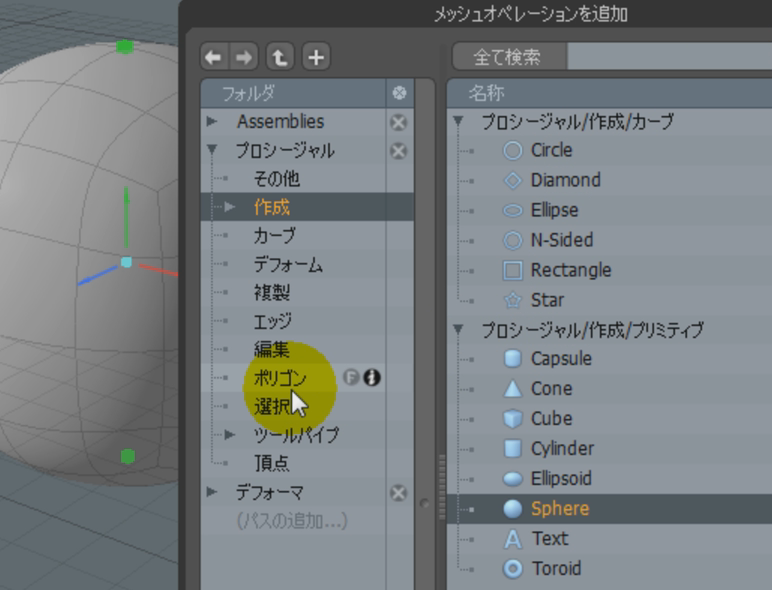This screenshot has height=590, width=772.
Task: Click the forward arrow navigation button
Action: 245,57
